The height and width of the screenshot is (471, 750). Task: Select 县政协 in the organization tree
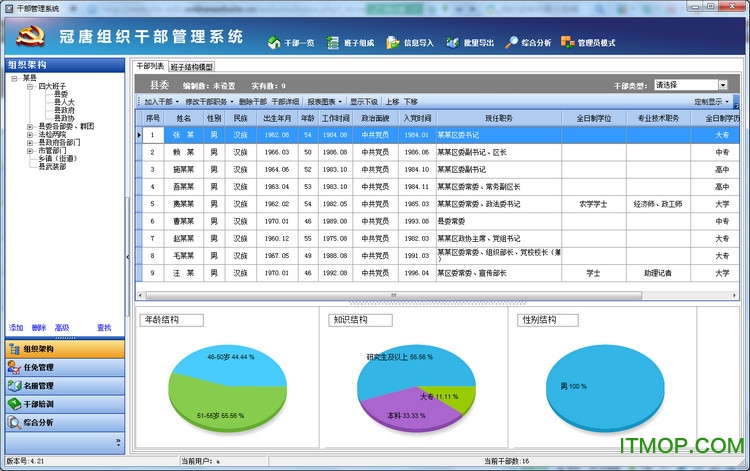pos(64,118)
